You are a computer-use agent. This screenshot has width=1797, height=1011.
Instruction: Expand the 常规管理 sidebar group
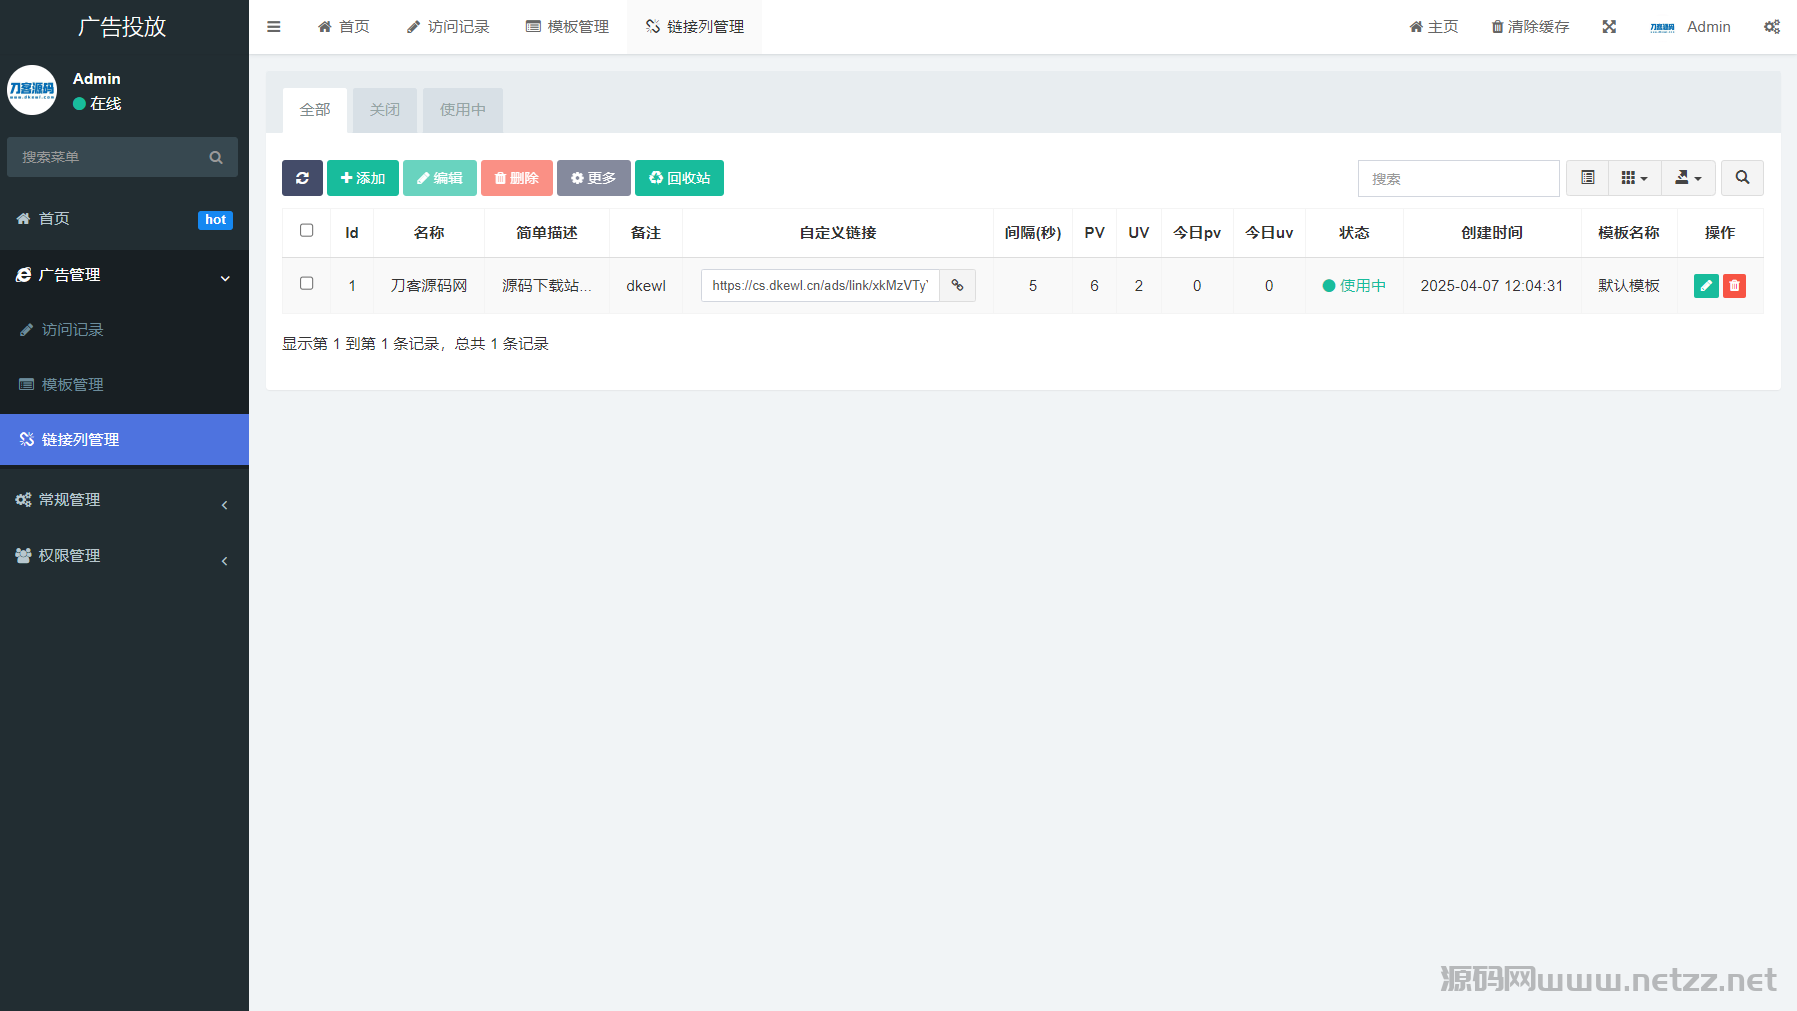coord(124,500)
